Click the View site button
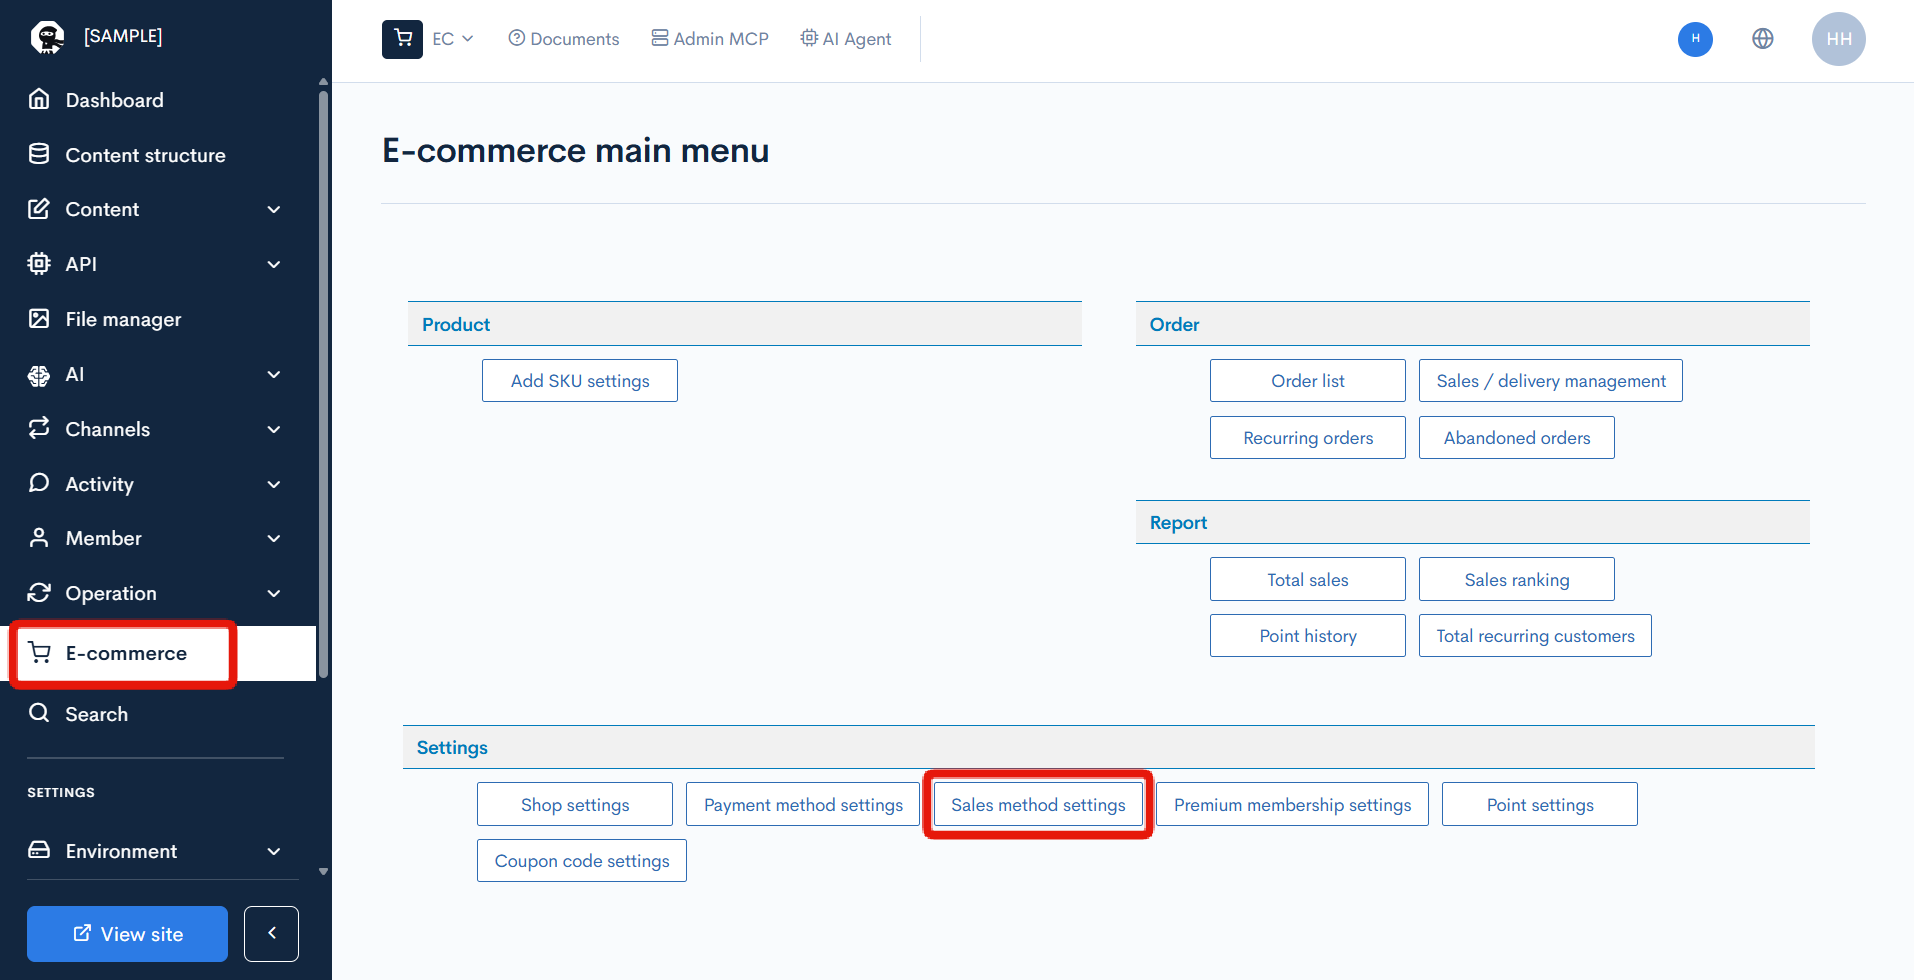Image resolution: width=1914 pixels, height=980 pixels. (x=127, y=934)
